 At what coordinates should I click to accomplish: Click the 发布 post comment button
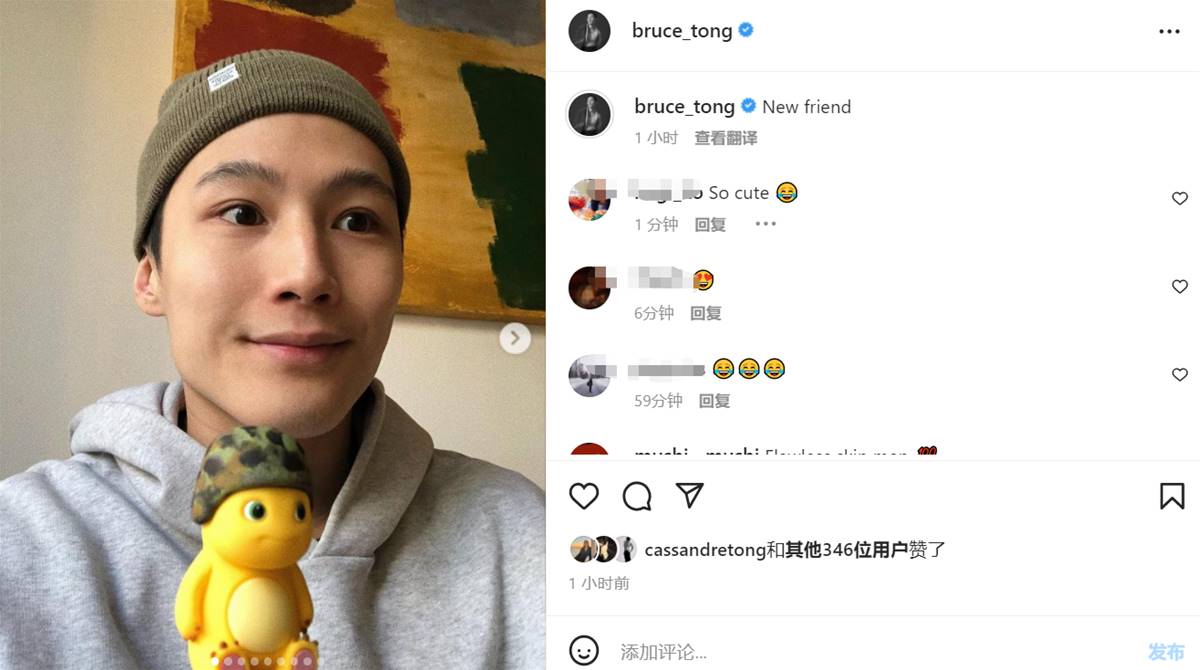pos(1166,652)
